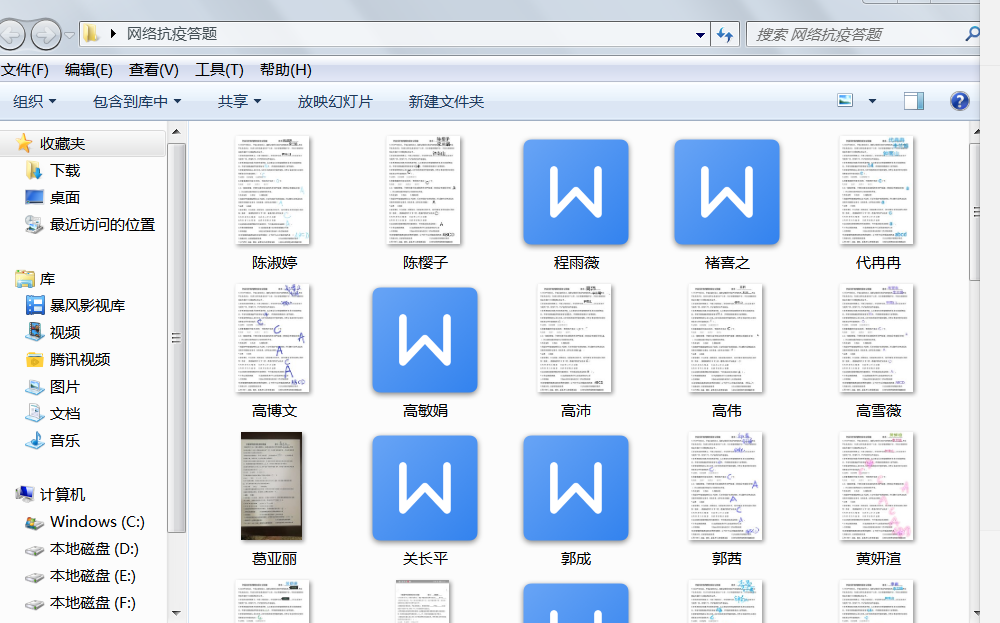Select the 高敏娟 WPS document icon
Image resolution: width=1000 pixels, height=623 pixels.
pyautogui.click(x=425, y=340)
